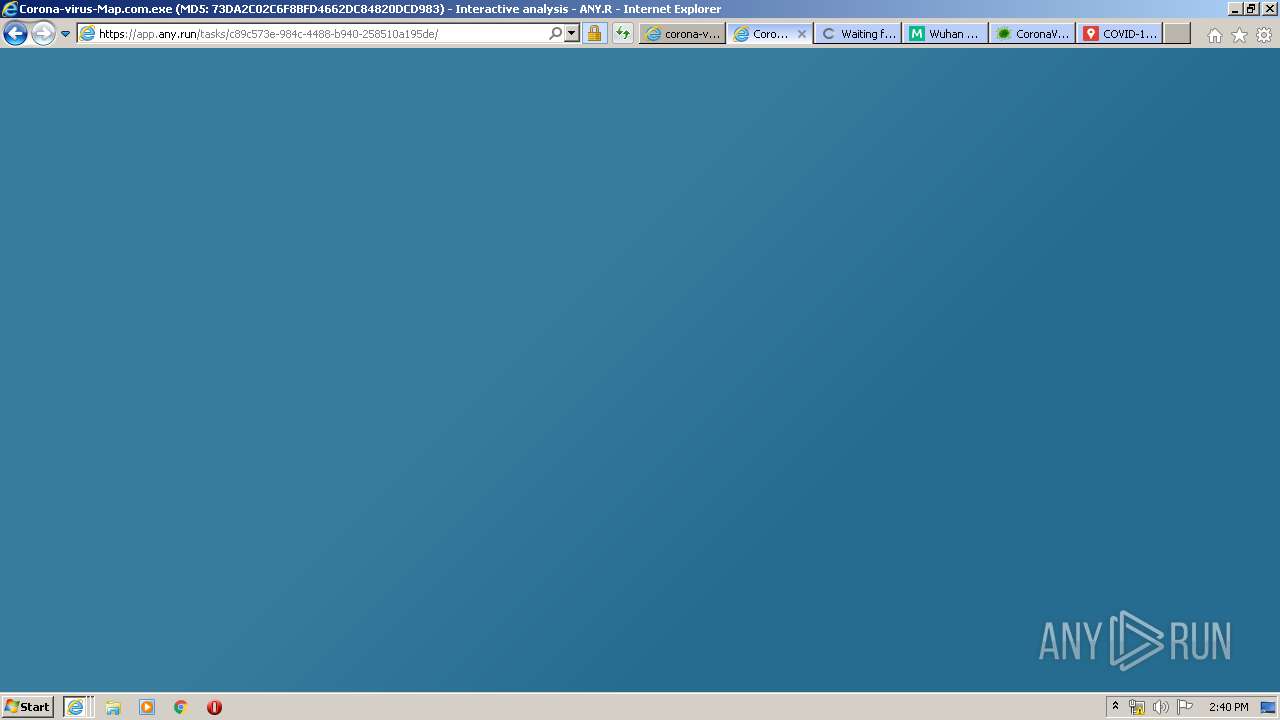This screenshot has width=1280, height=720.
Task: Click the app.any.run address bar field
Action: (312, 34)
